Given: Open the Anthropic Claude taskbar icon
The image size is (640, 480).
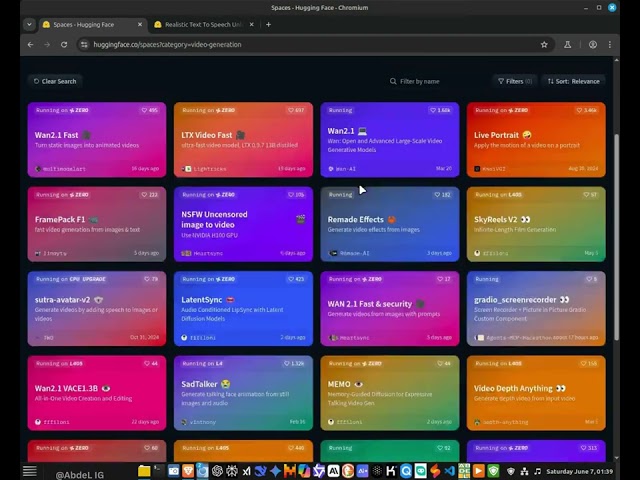Looking at the screenshot, I should click(333, 471).
